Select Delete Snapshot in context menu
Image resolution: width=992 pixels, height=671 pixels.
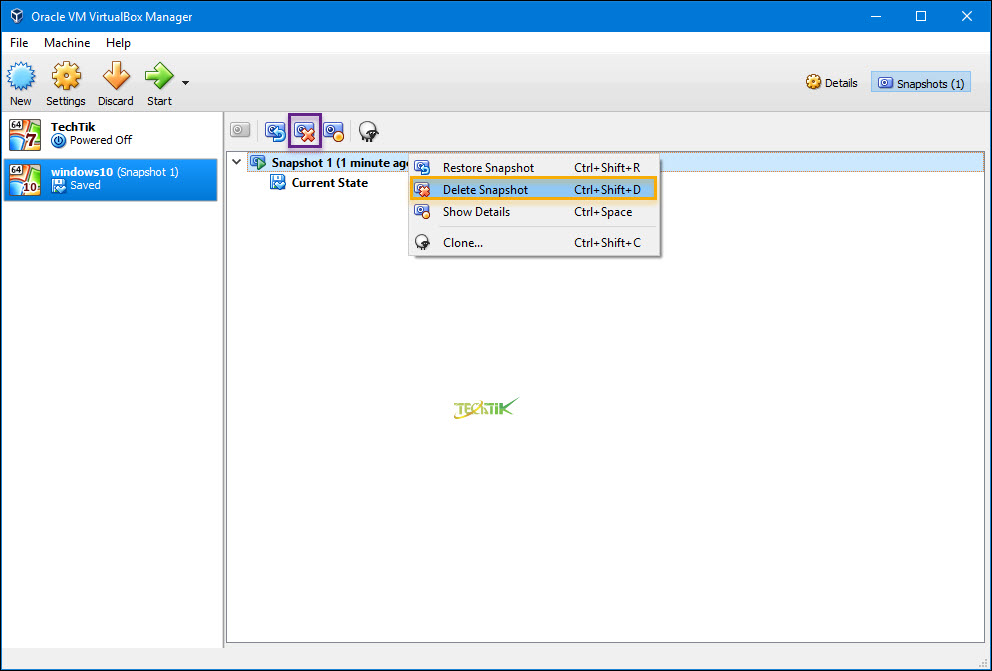(x=485, y=190)
